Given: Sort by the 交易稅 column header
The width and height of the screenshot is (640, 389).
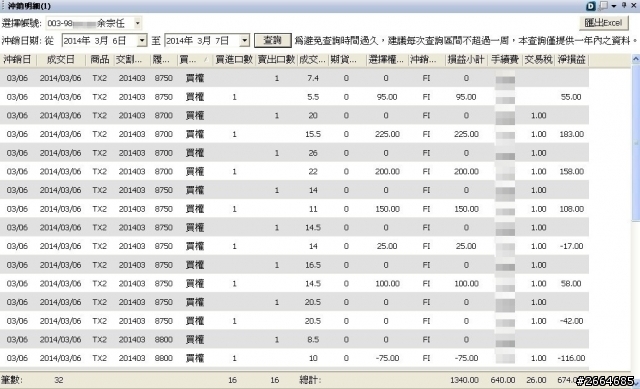Looking at the screenshot, I should [x=538, y=60].
